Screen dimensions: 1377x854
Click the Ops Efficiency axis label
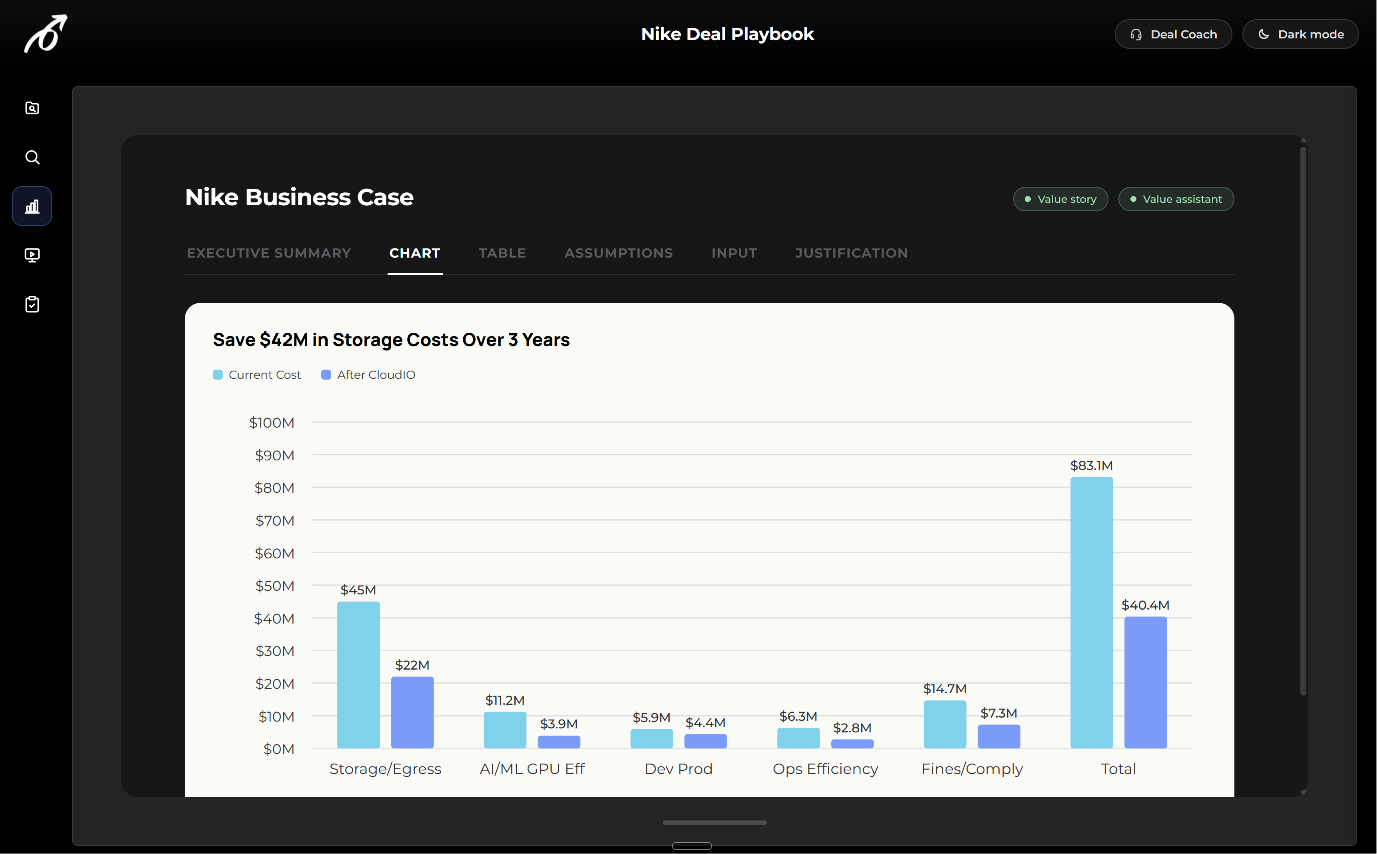[x=825, y=769]
